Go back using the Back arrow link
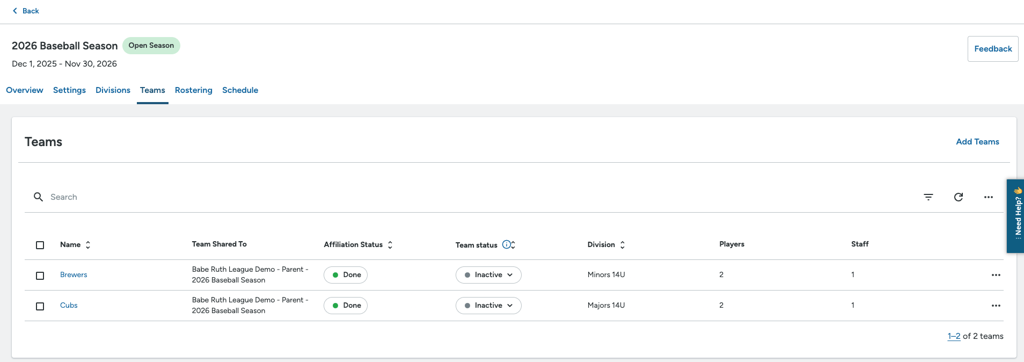Screen dimensions: 1024x362 tap(25, 10)
